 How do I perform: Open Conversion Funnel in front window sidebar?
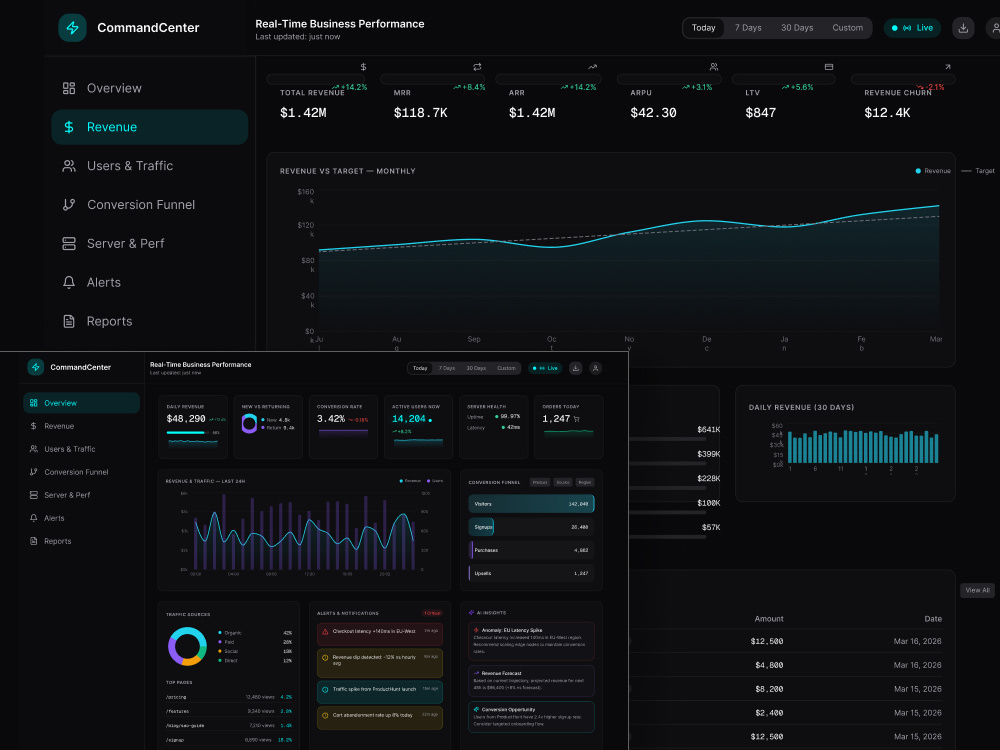(x=82, y=472)
